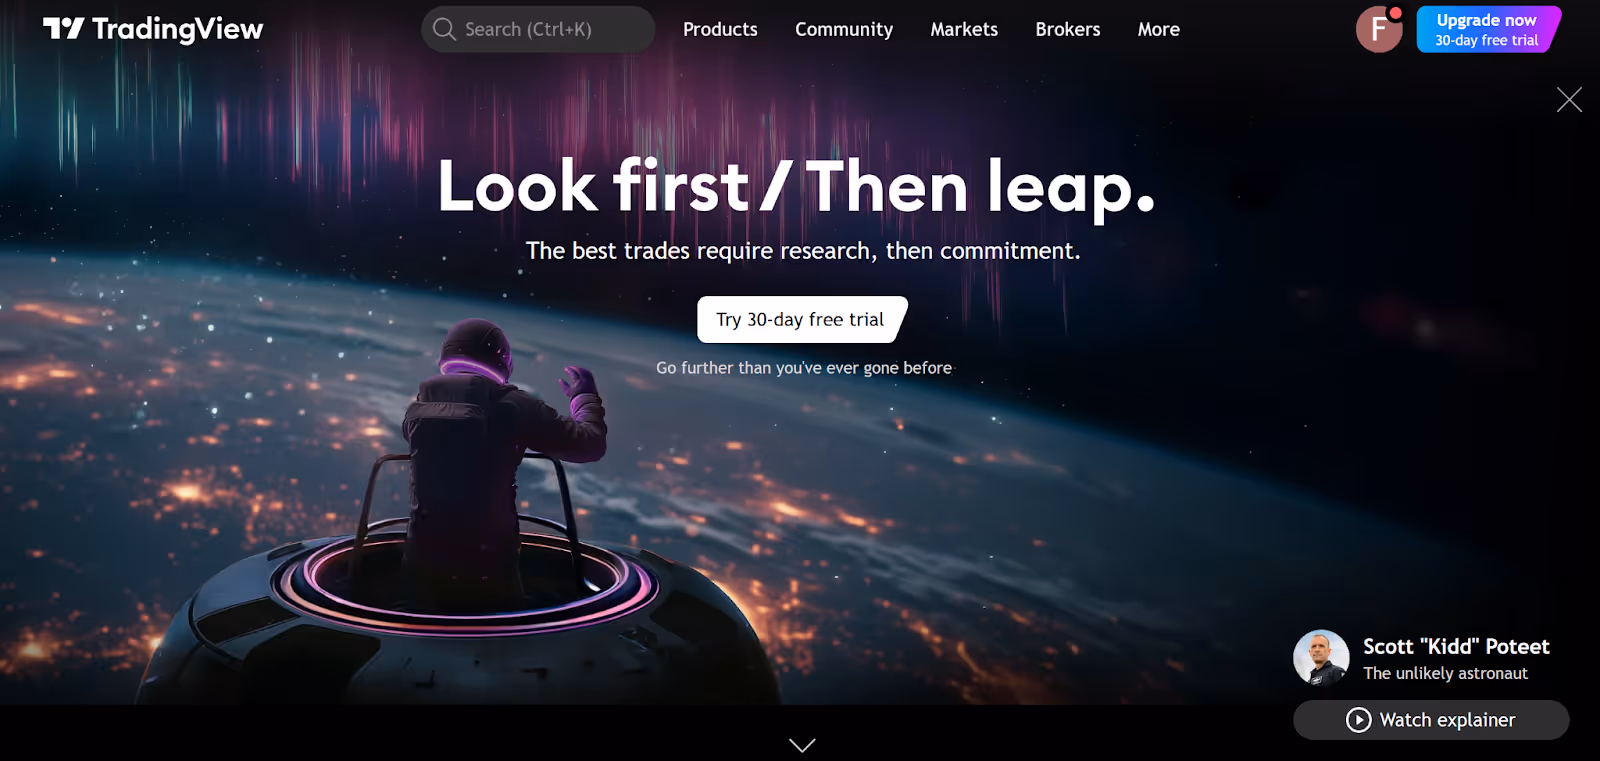Open the Products menu
Image resolution: width=1600 pixels, height=761 pixels.
[720, 29]
